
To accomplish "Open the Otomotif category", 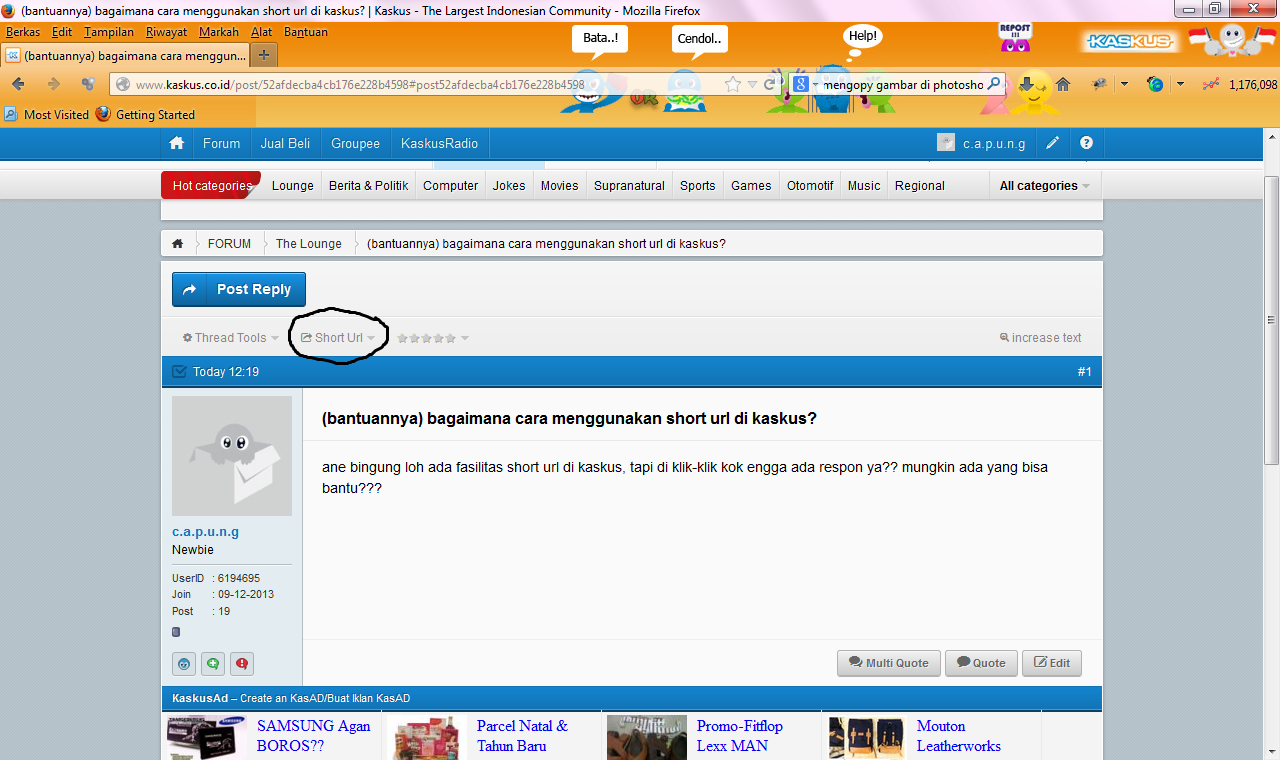I will pyautogui.click(x=810, y=186).
